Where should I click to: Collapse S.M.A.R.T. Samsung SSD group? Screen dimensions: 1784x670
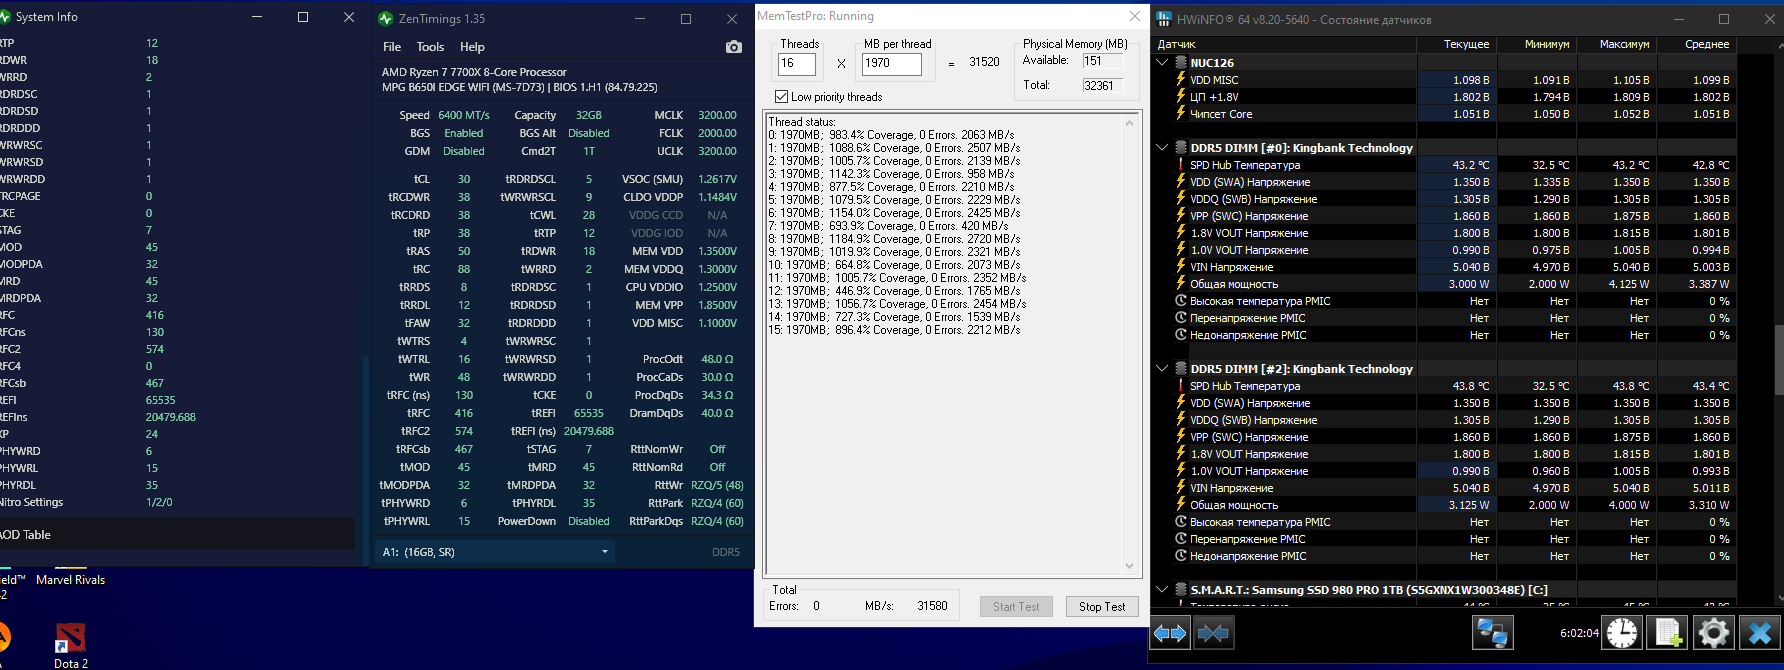click(1162, 589)
